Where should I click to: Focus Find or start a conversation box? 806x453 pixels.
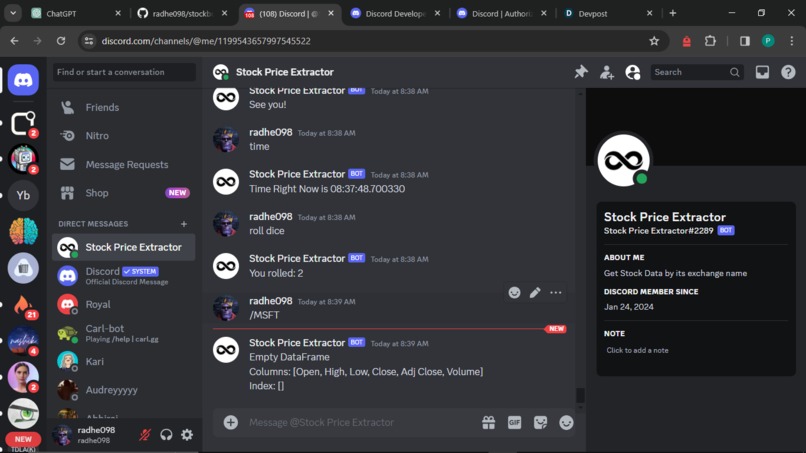124,72
